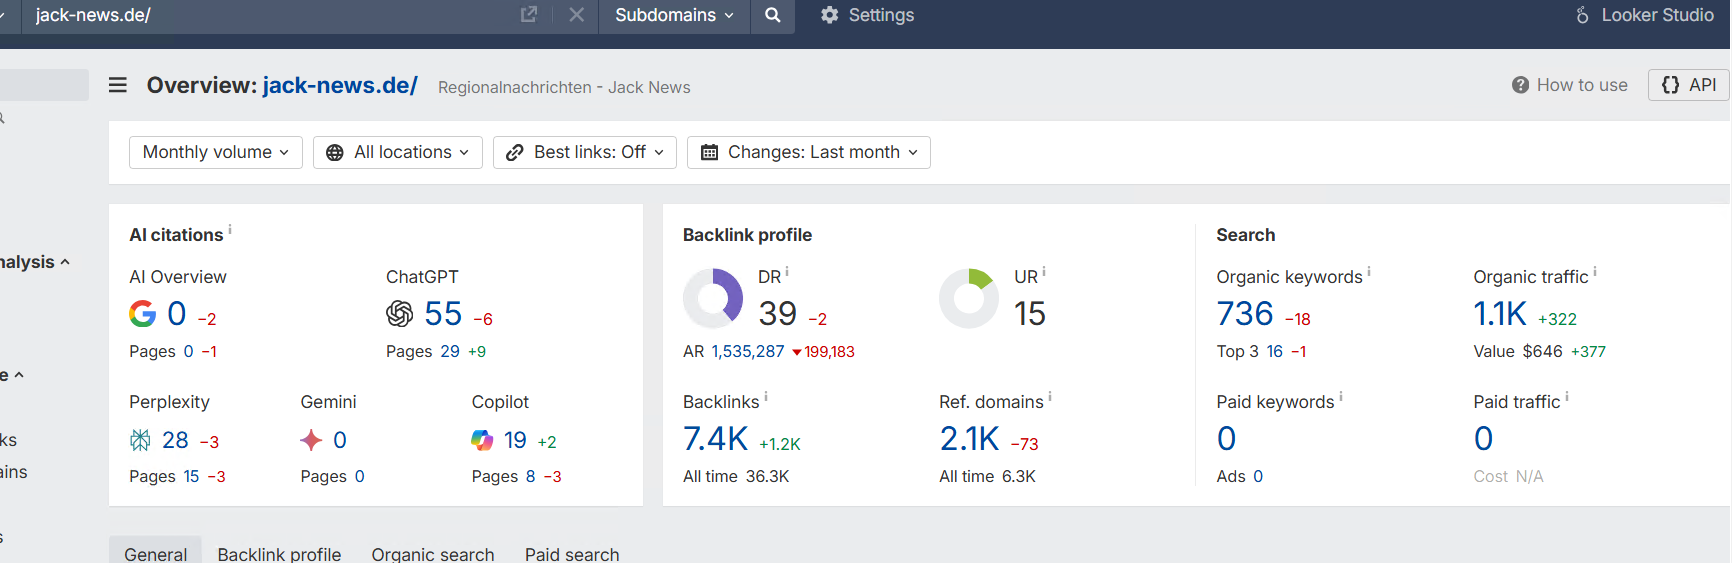Open Best links: Off dropdown
Viewport: 1732px width, 563px height.
[584, 152]
